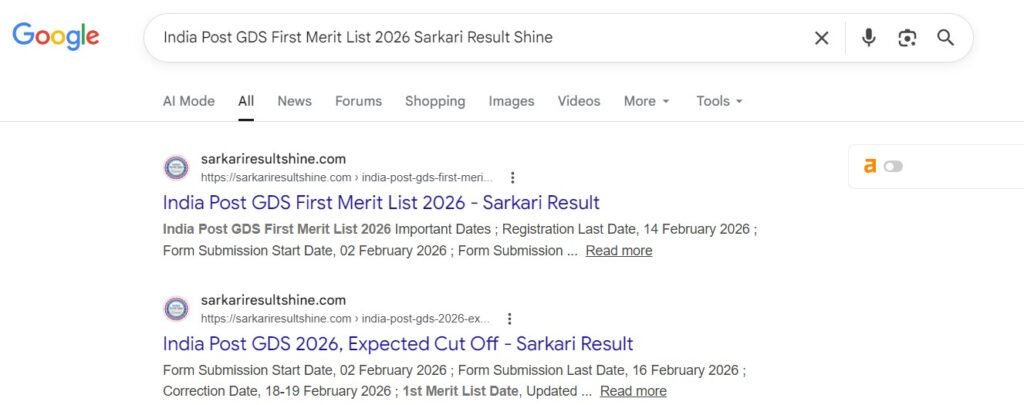Click the Google logo
This screenshot has height=405, width=1024.
tap(56, 37)
